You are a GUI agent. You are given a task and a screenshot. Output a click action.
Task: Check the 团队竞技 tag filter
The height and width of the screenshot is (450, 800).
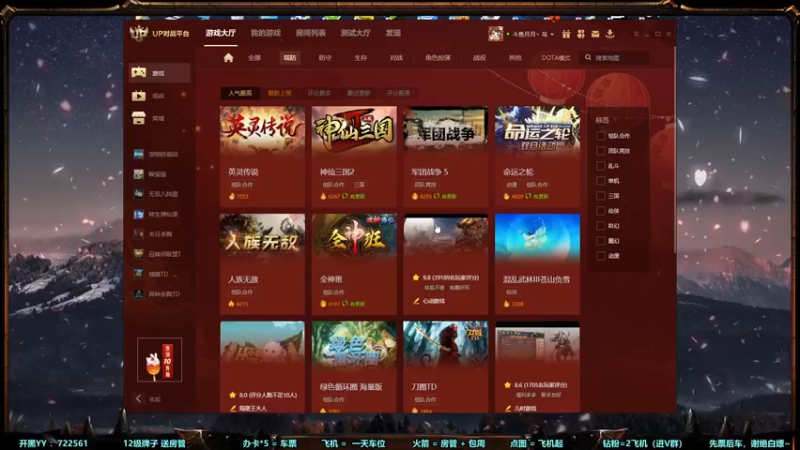tap(601, 151)
